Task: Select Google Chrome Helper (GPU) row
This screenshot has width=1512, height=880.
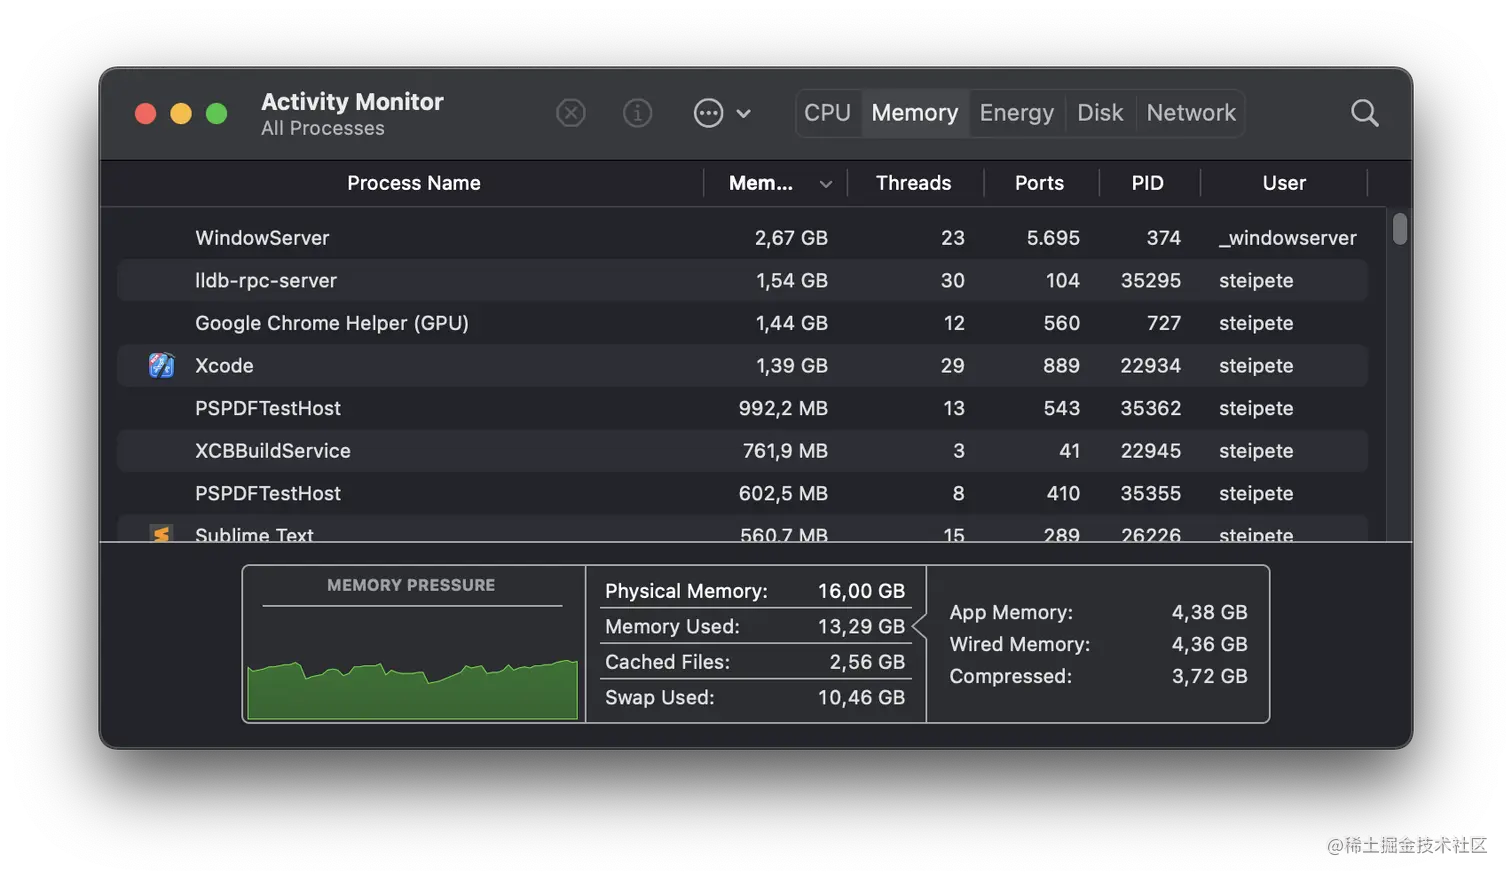Action: click(742, 323)
